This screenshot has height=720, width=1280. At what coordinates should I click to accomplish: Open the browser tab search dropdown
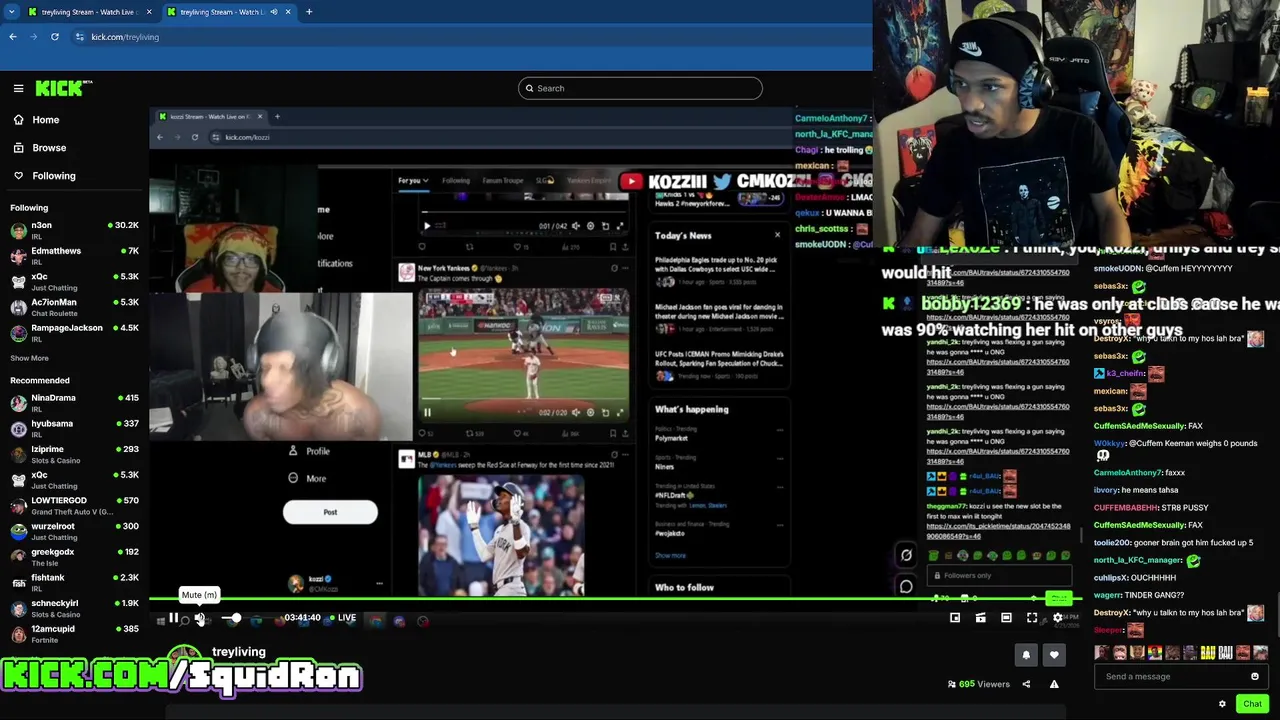coord(11,12)
